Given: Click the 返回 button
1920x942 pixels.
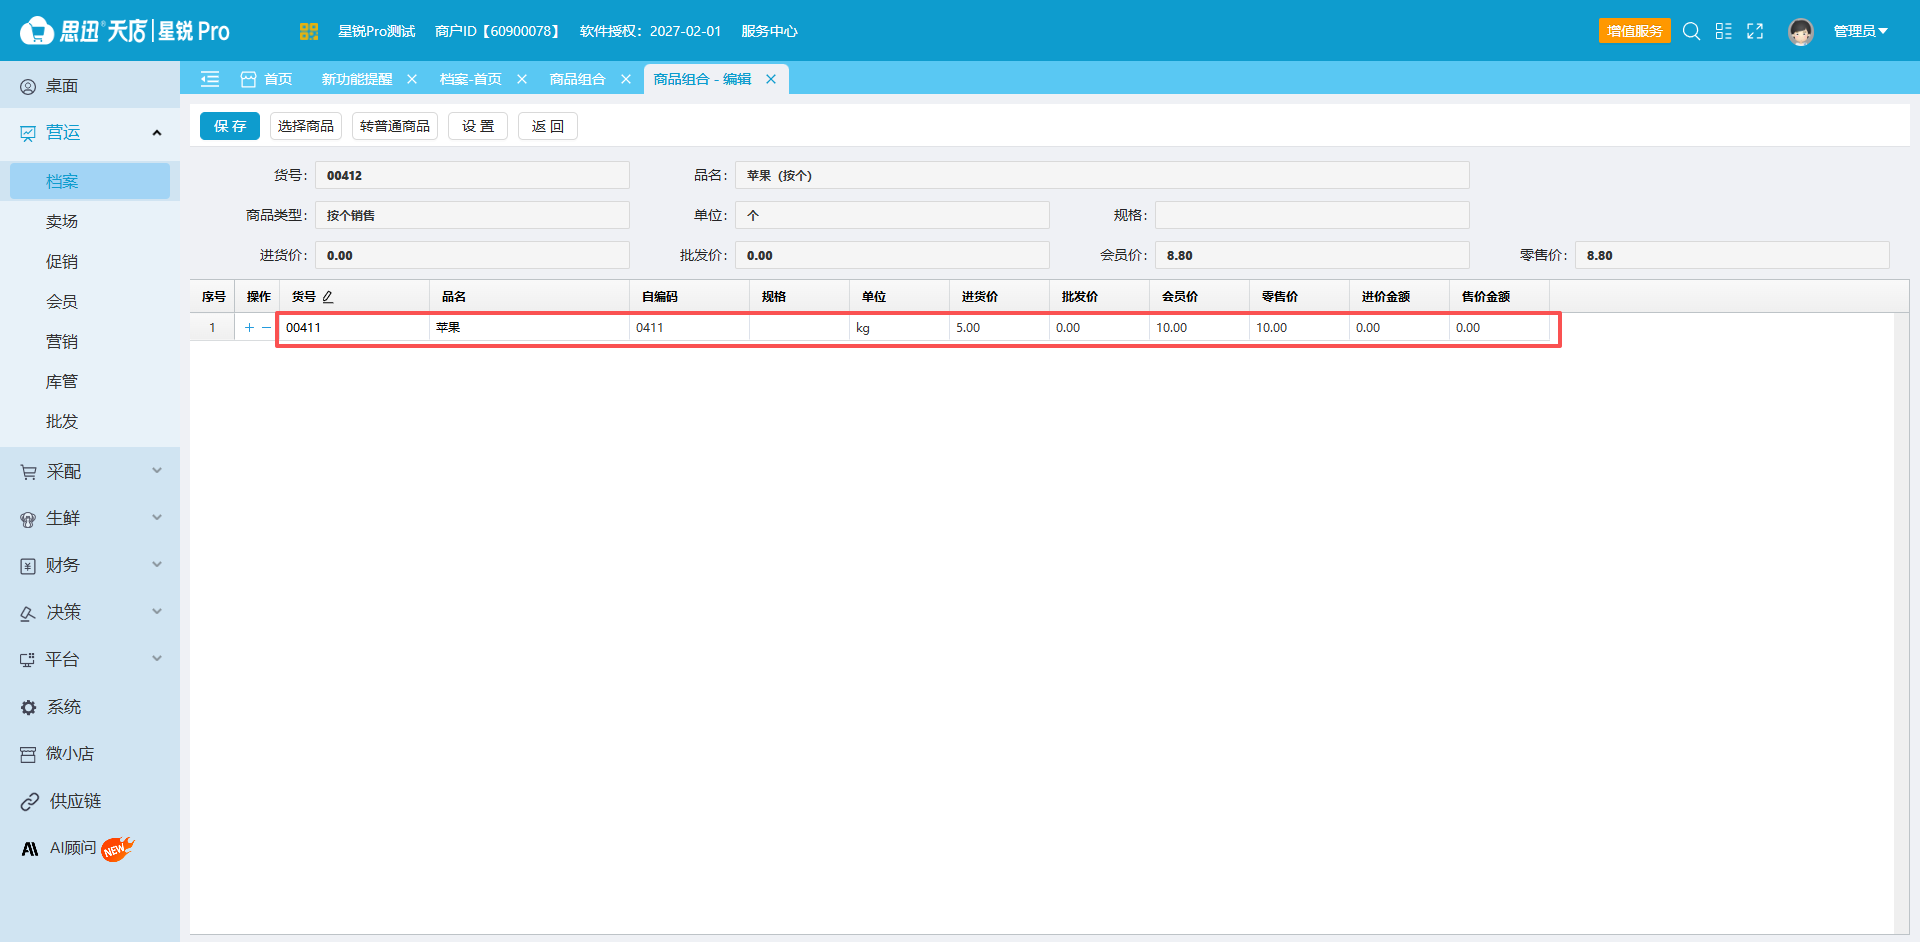Looking at the screenshot, I should pos(548,126).
